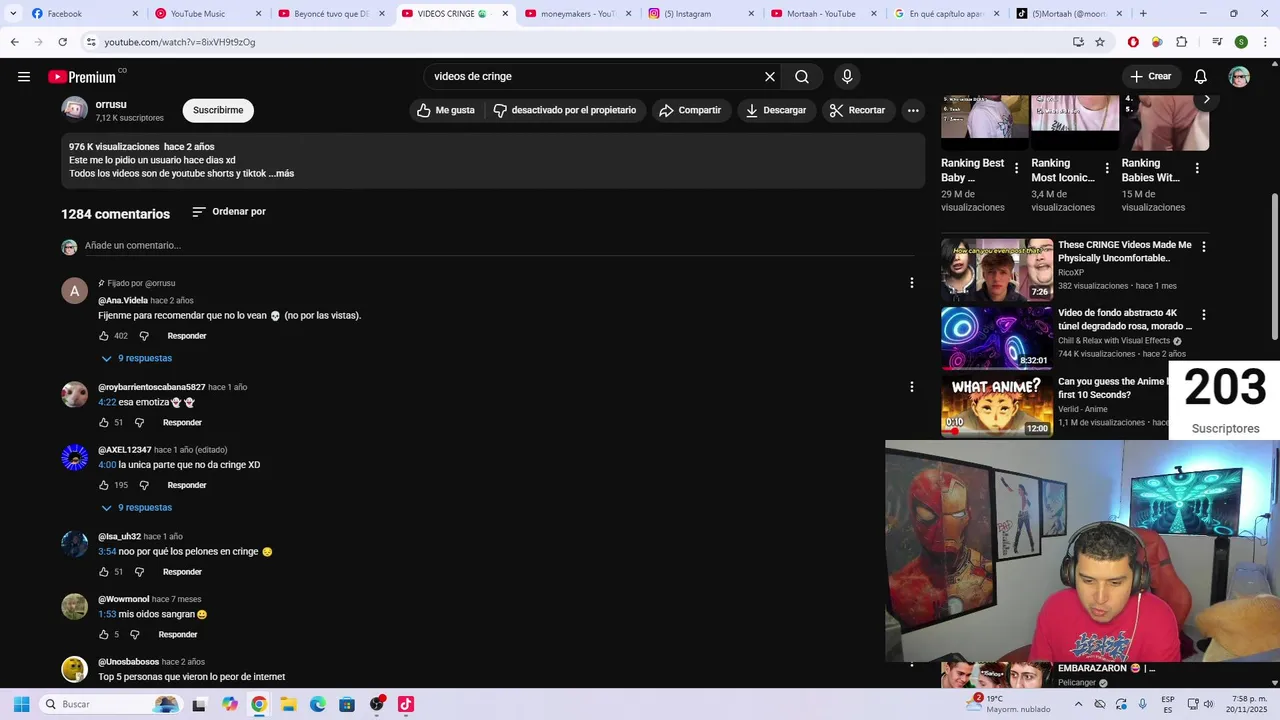Screen dimensions: 1280x720
Task: Open options for Video de fondo abstracto 4K
Action: pyautogui.click(x=1204, y=314)
